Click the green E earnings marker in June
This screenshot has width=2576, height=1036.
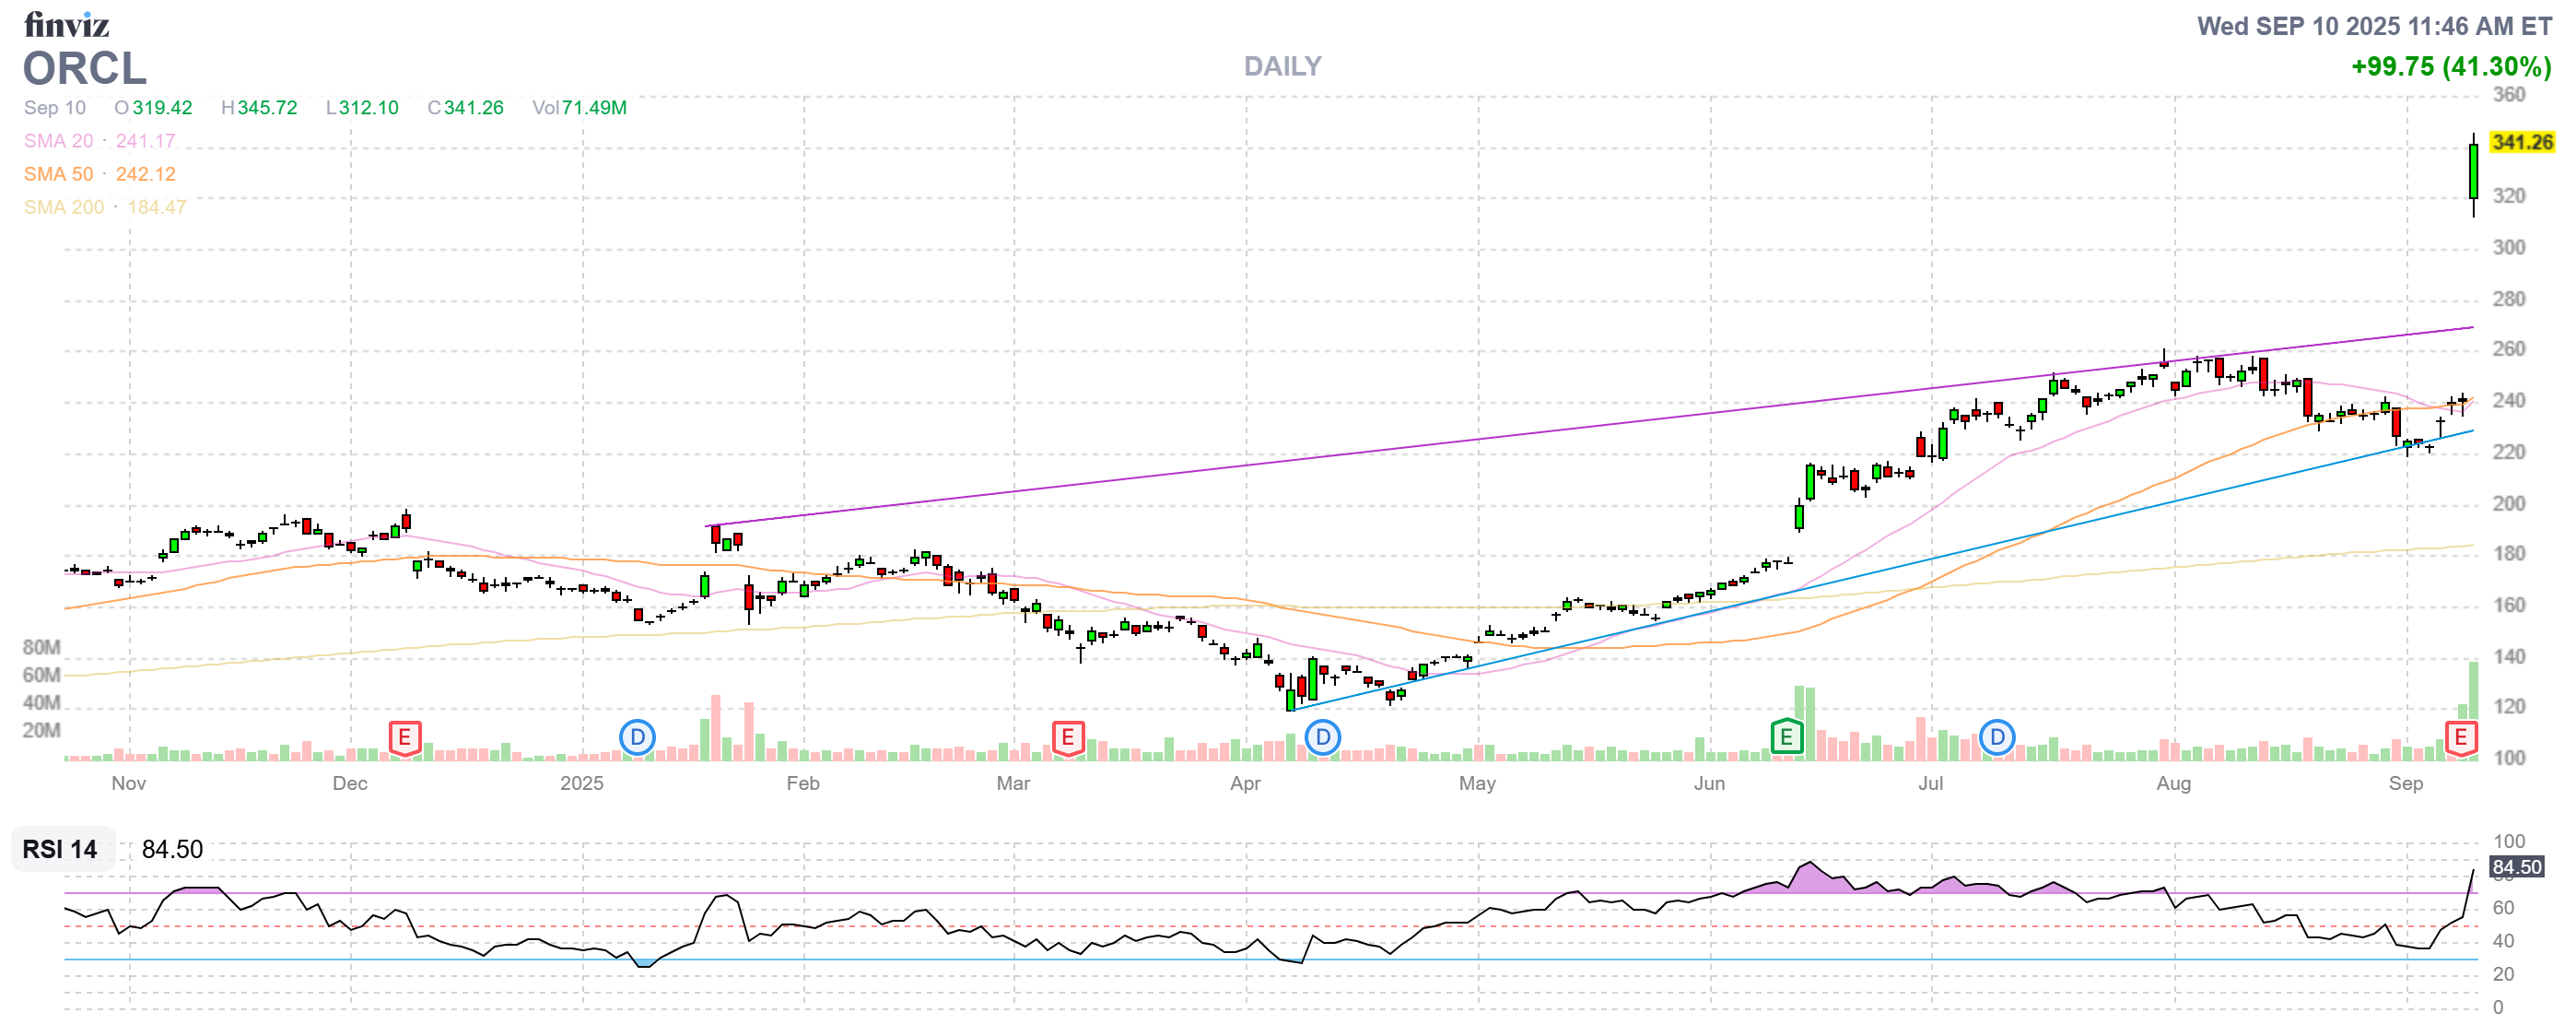pyautogui.click(x=1786, y=737)
